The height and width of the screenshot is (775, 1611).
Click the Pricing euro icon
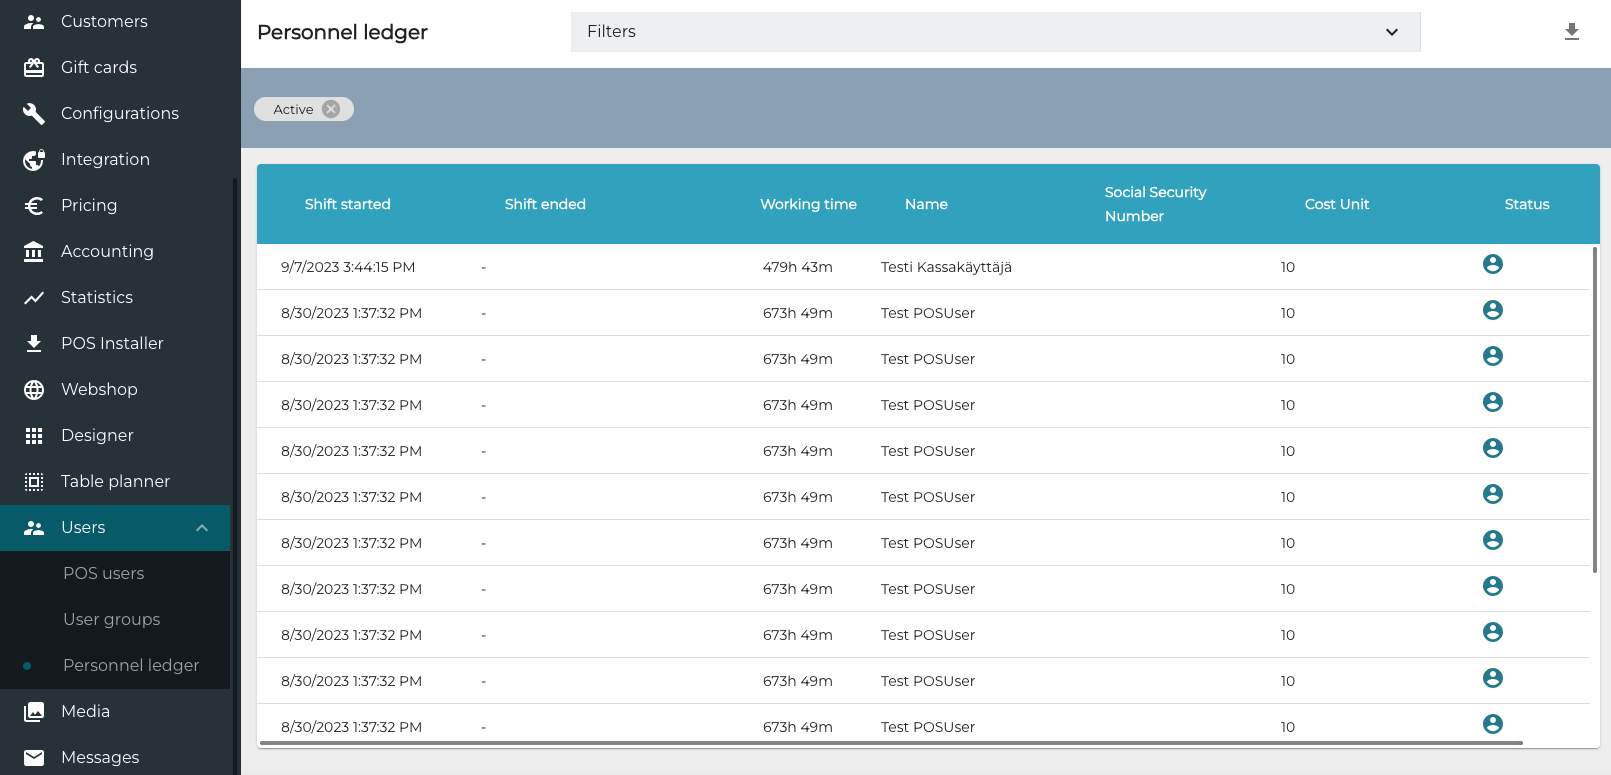34,205
